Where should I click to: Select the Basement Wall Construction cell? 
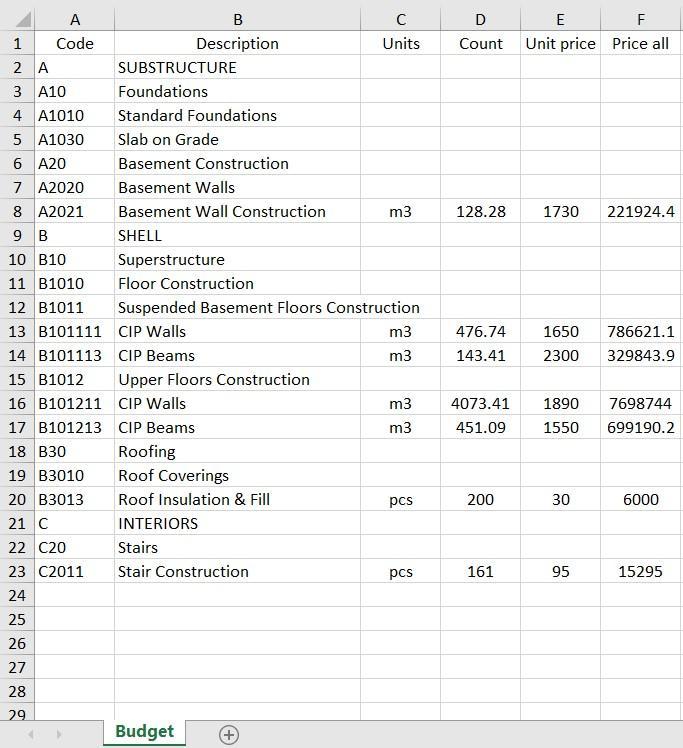(x=238, y=211)
